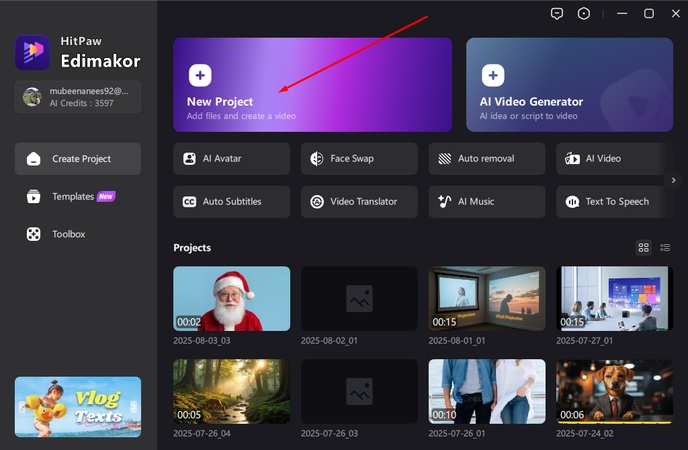Click the Auto Subtitles CC icon

[189, 202]
